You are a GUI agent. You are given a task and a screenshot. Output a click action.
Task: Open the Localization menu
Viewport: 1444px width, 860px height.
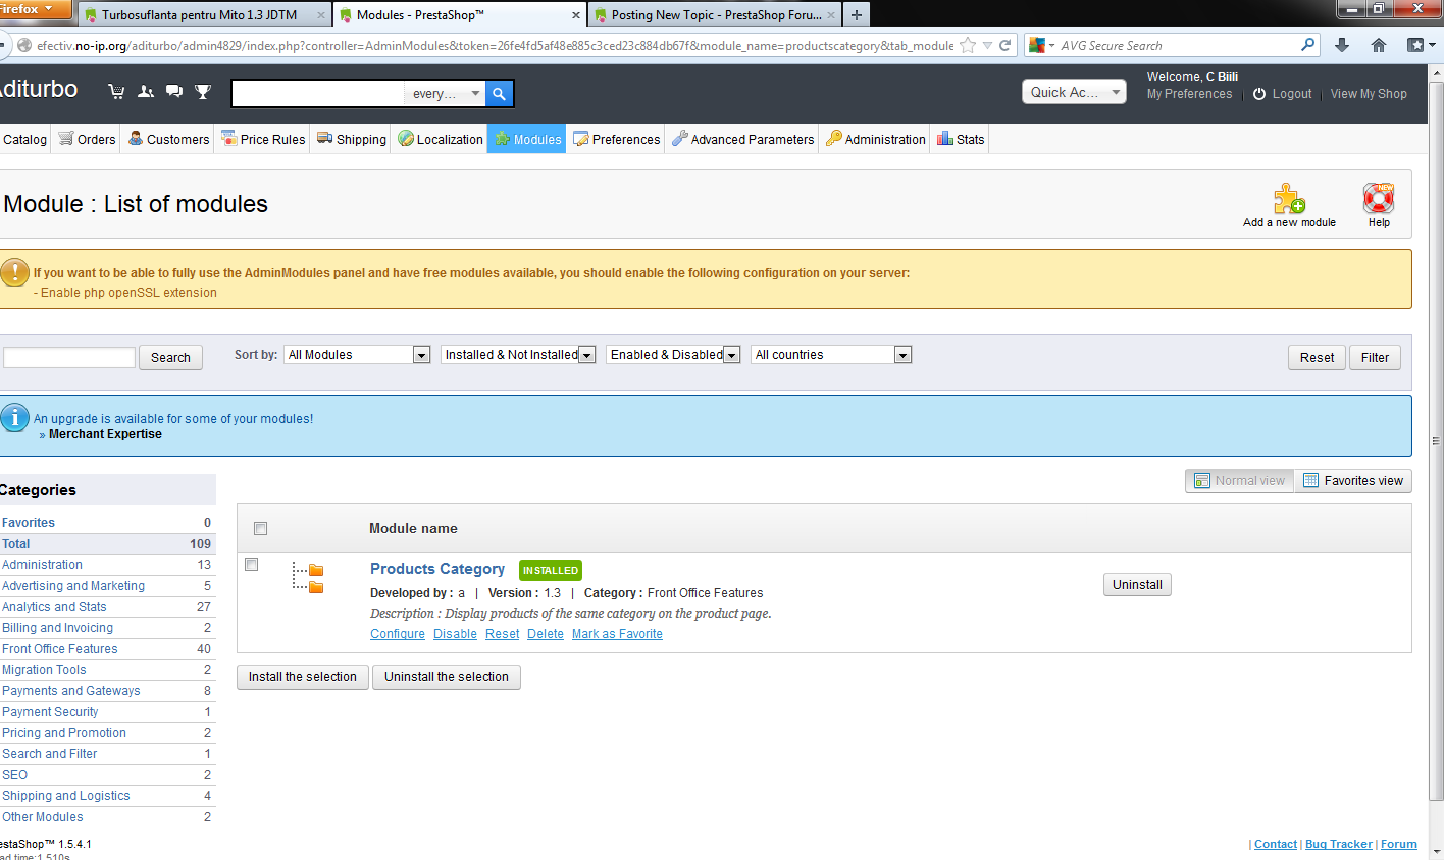(x=440, y=139)
